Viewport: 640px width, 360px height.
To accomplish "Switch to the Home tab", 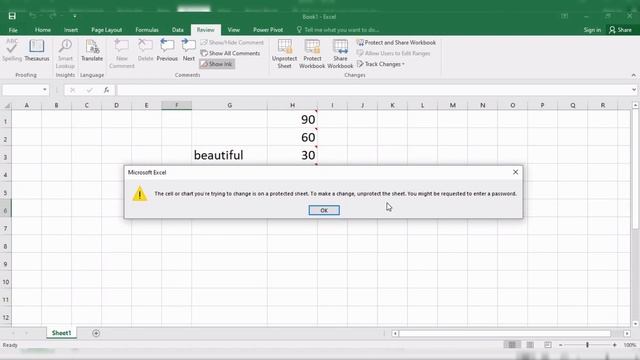I will point(43,30).
